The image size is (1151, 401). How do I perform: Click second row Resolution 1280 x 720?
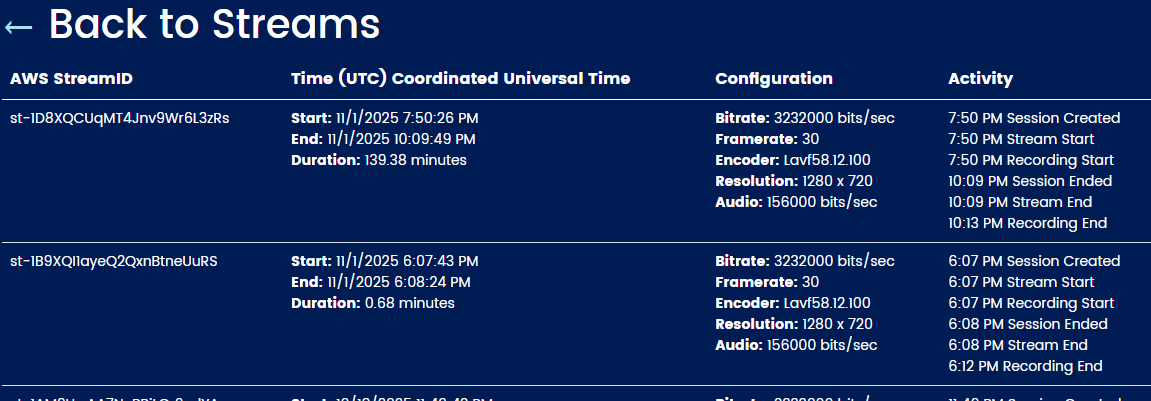[x=794, y=324]
